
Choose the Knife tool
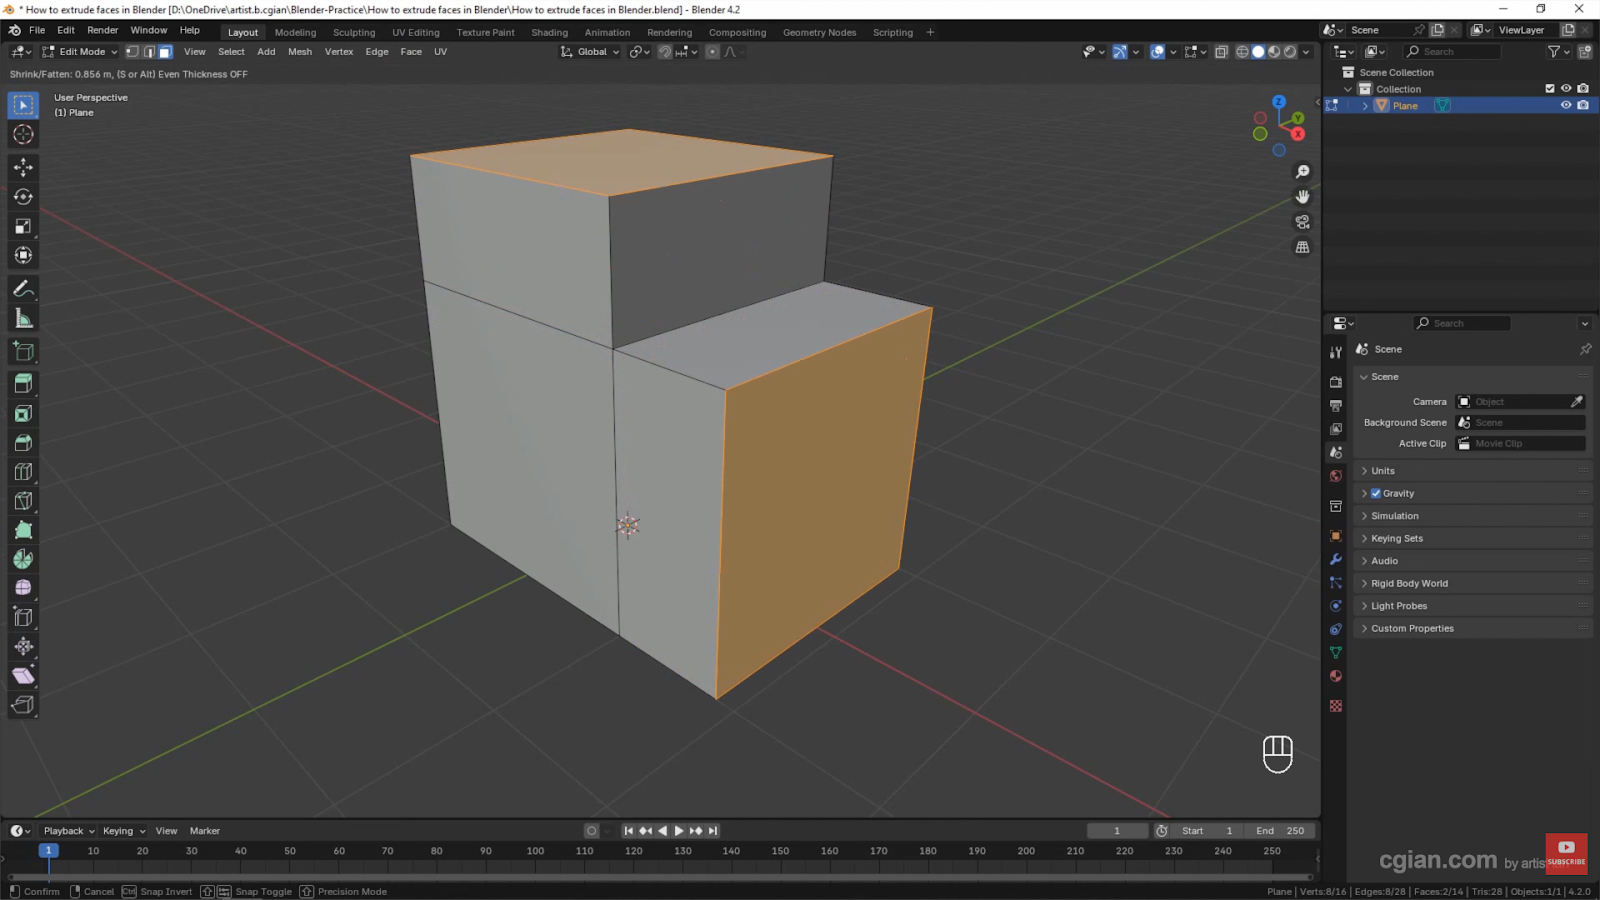point(23,501)
